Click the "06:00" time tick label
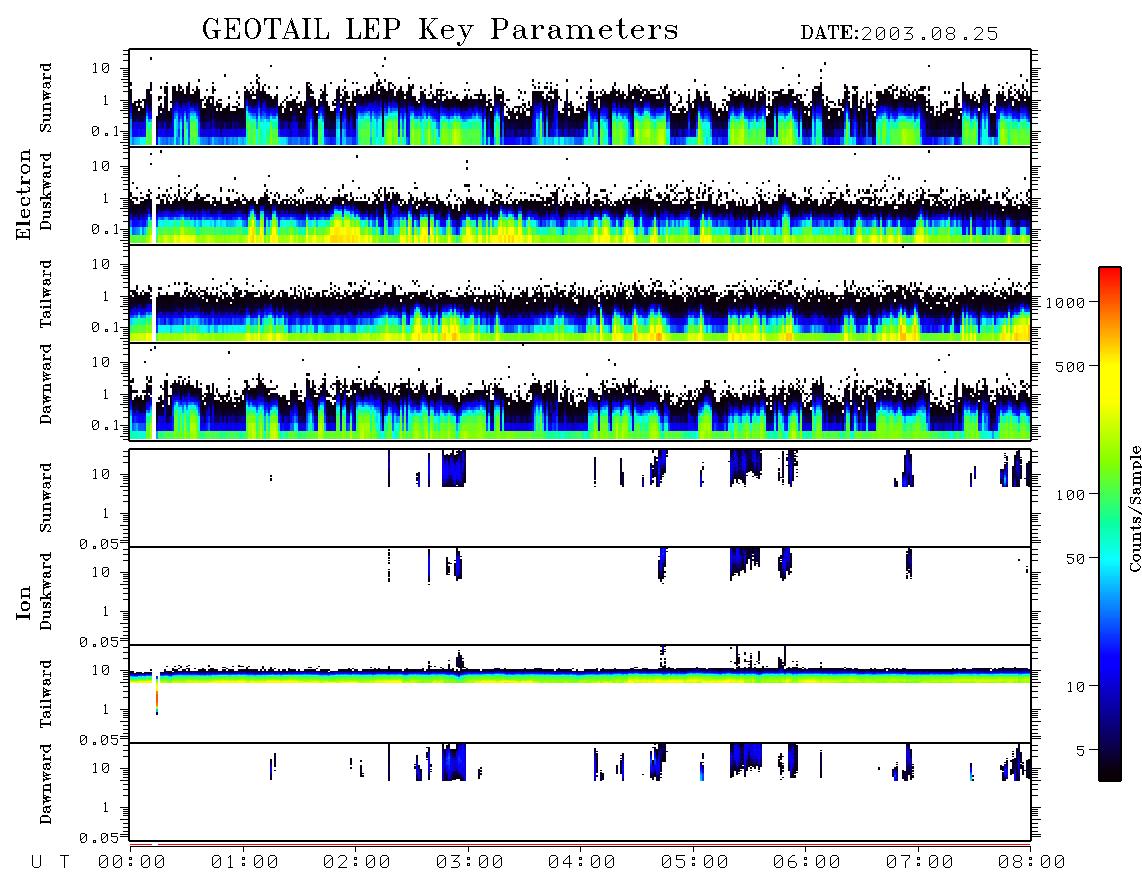 click(x=807, y=862)
